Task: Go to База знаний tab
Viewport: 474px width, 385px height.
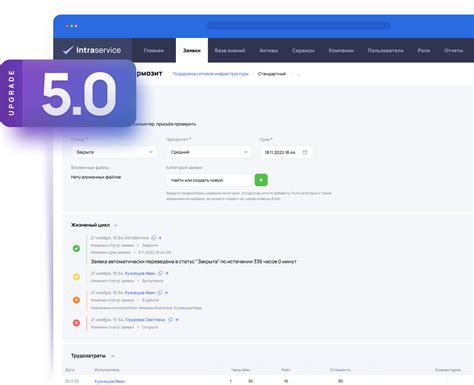Action: pos(230,51)
